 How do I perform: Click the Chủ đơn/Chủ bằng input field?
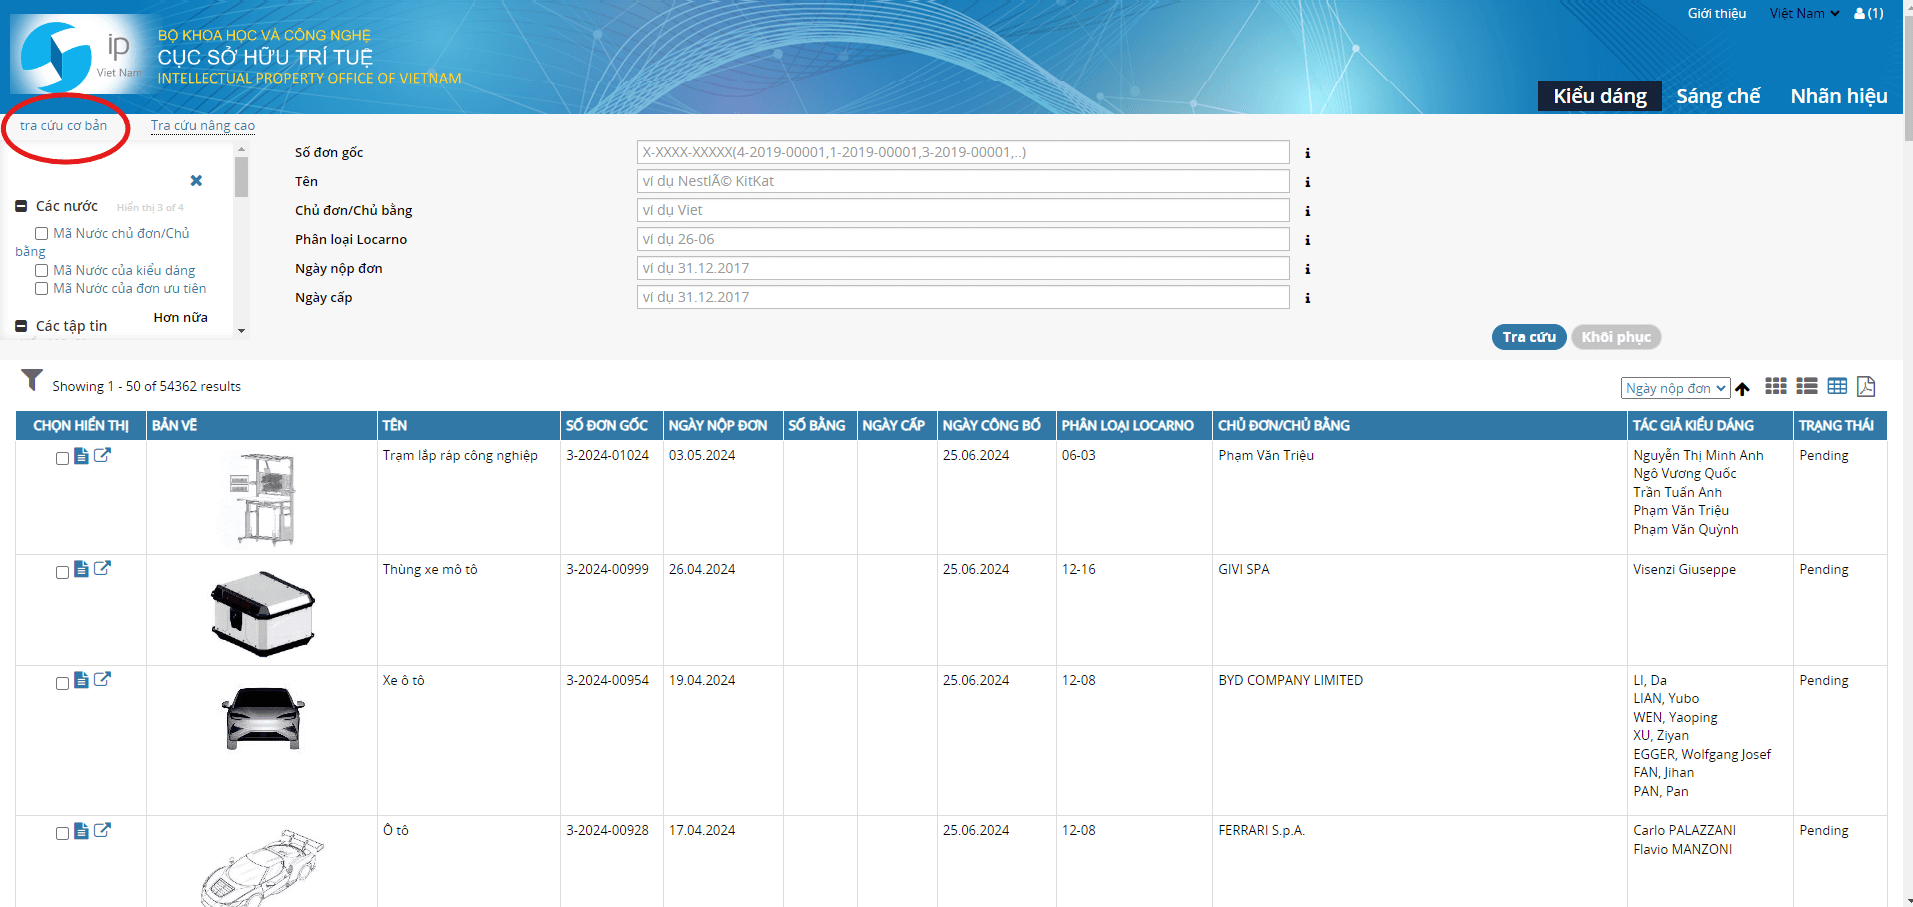(962, 210)
